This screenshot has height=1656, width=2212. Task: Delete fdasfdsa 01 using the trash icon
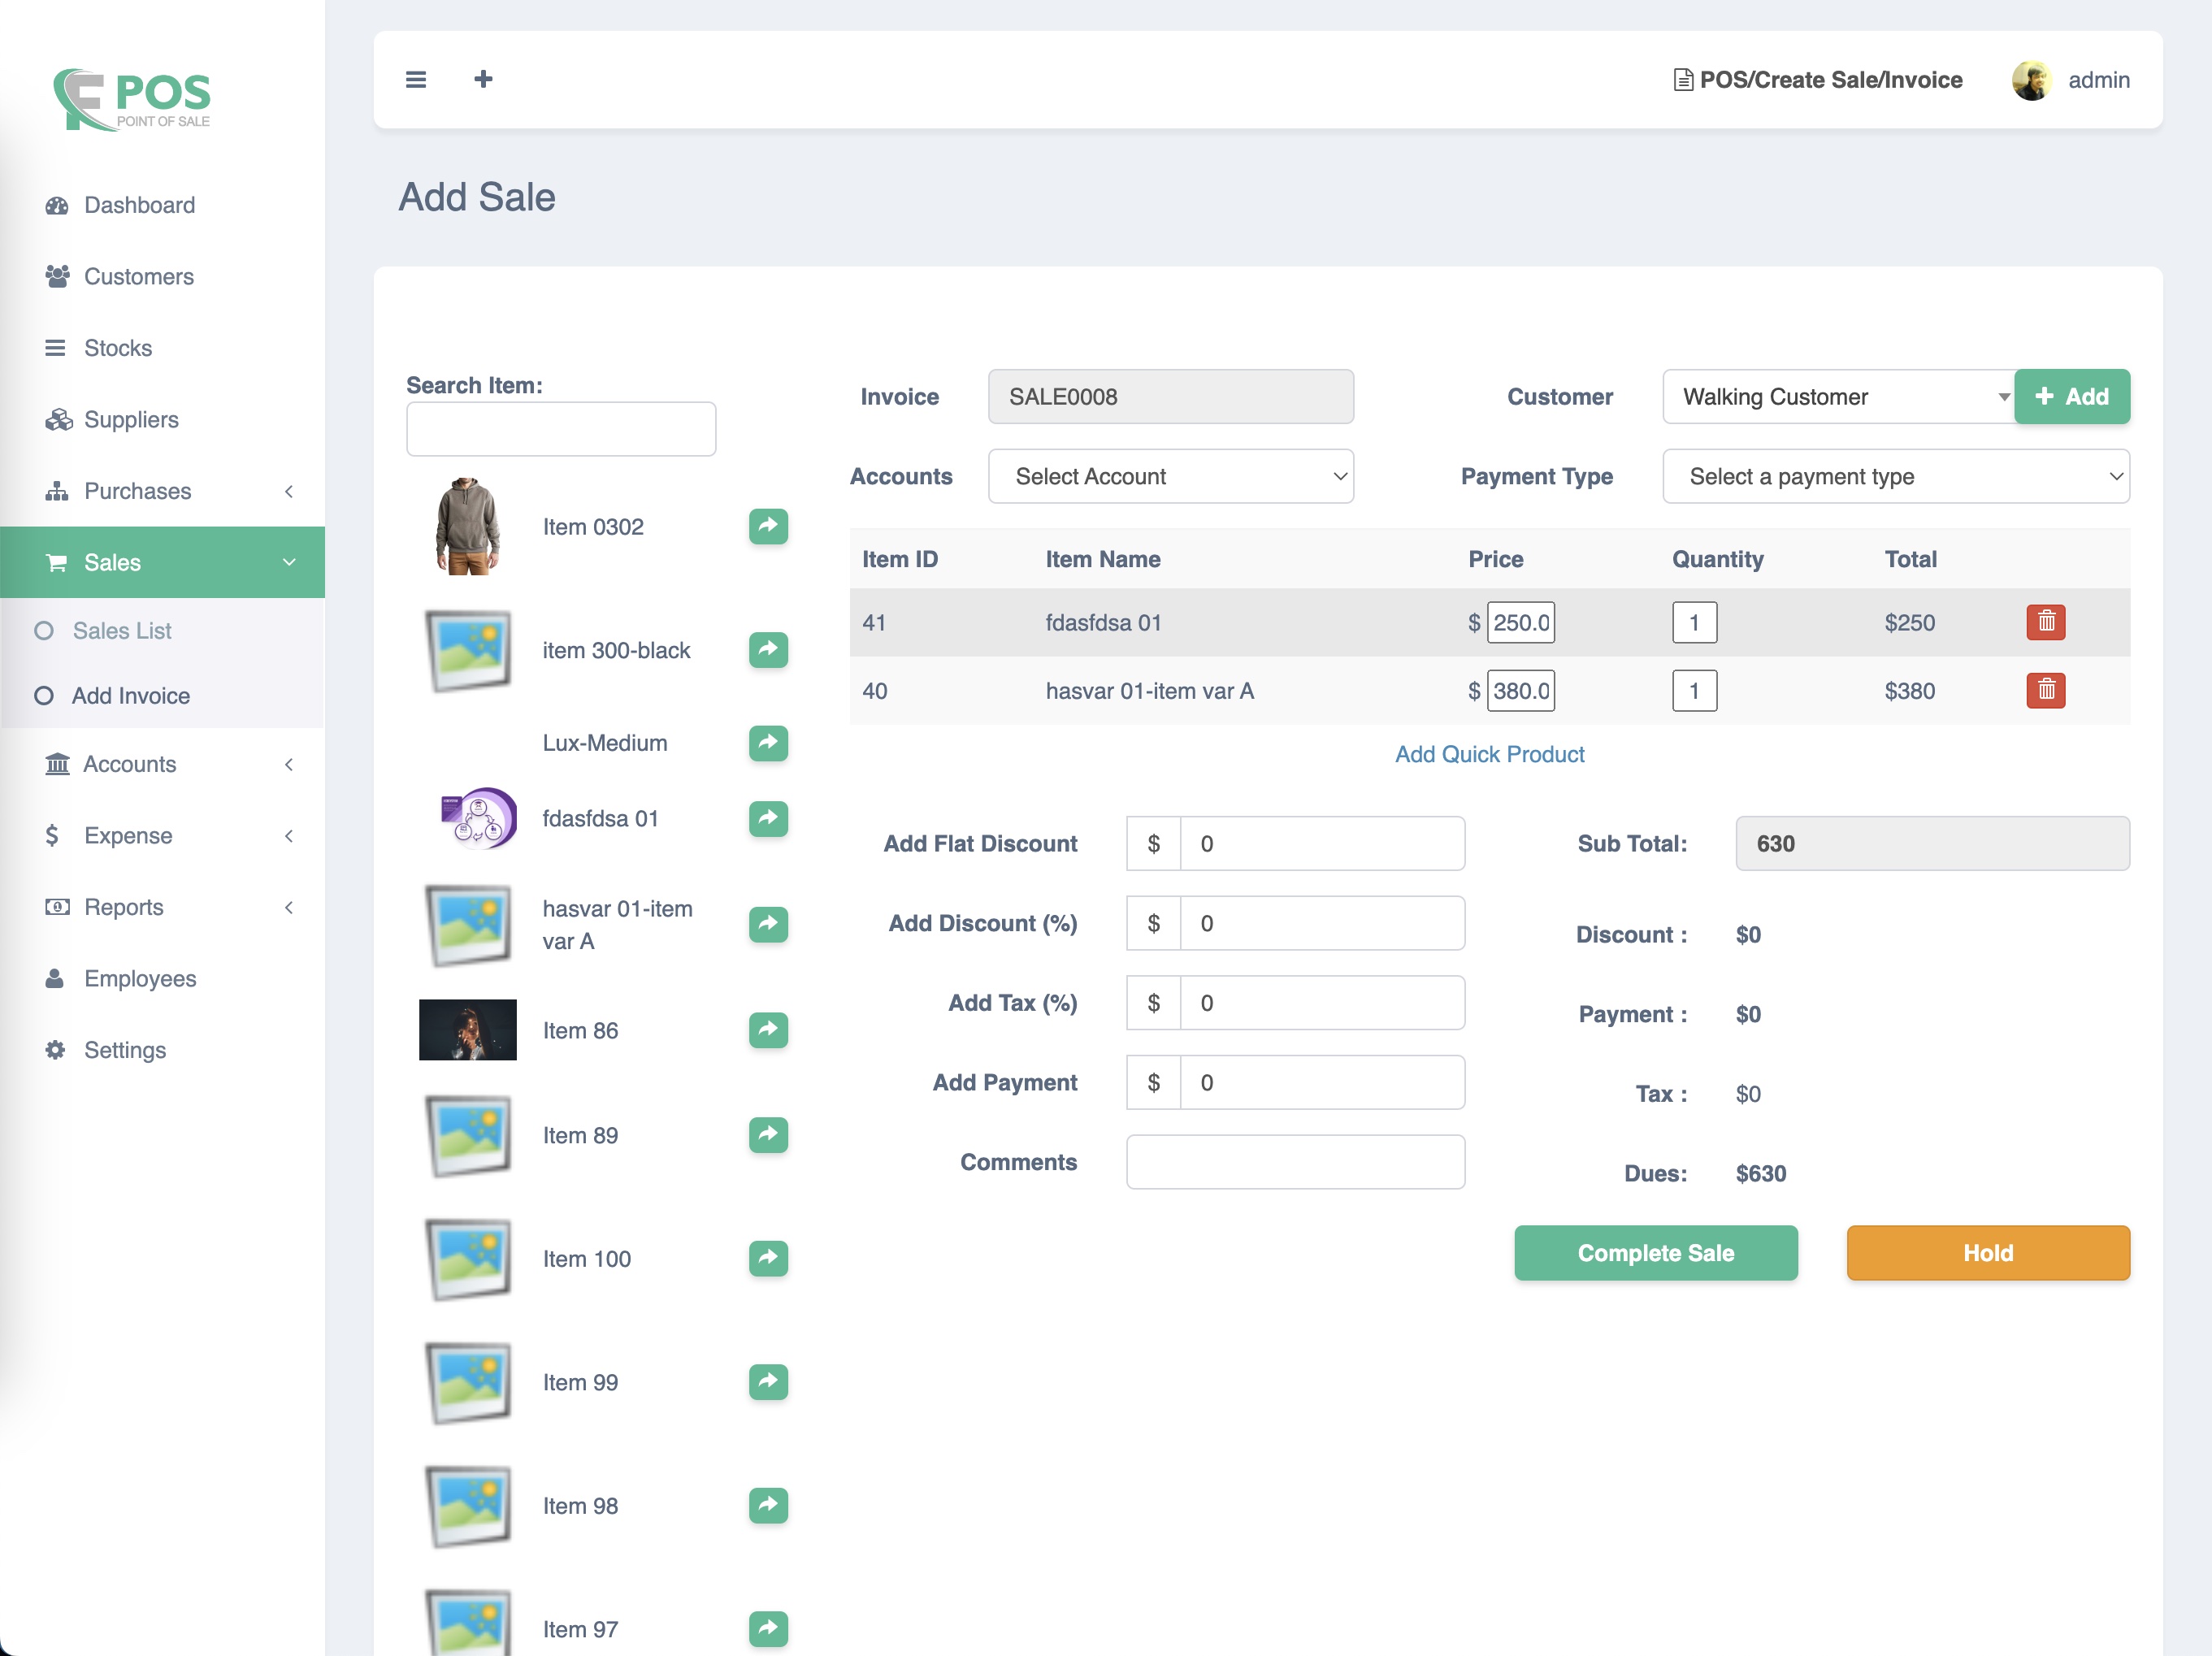tap(2046, 622)
